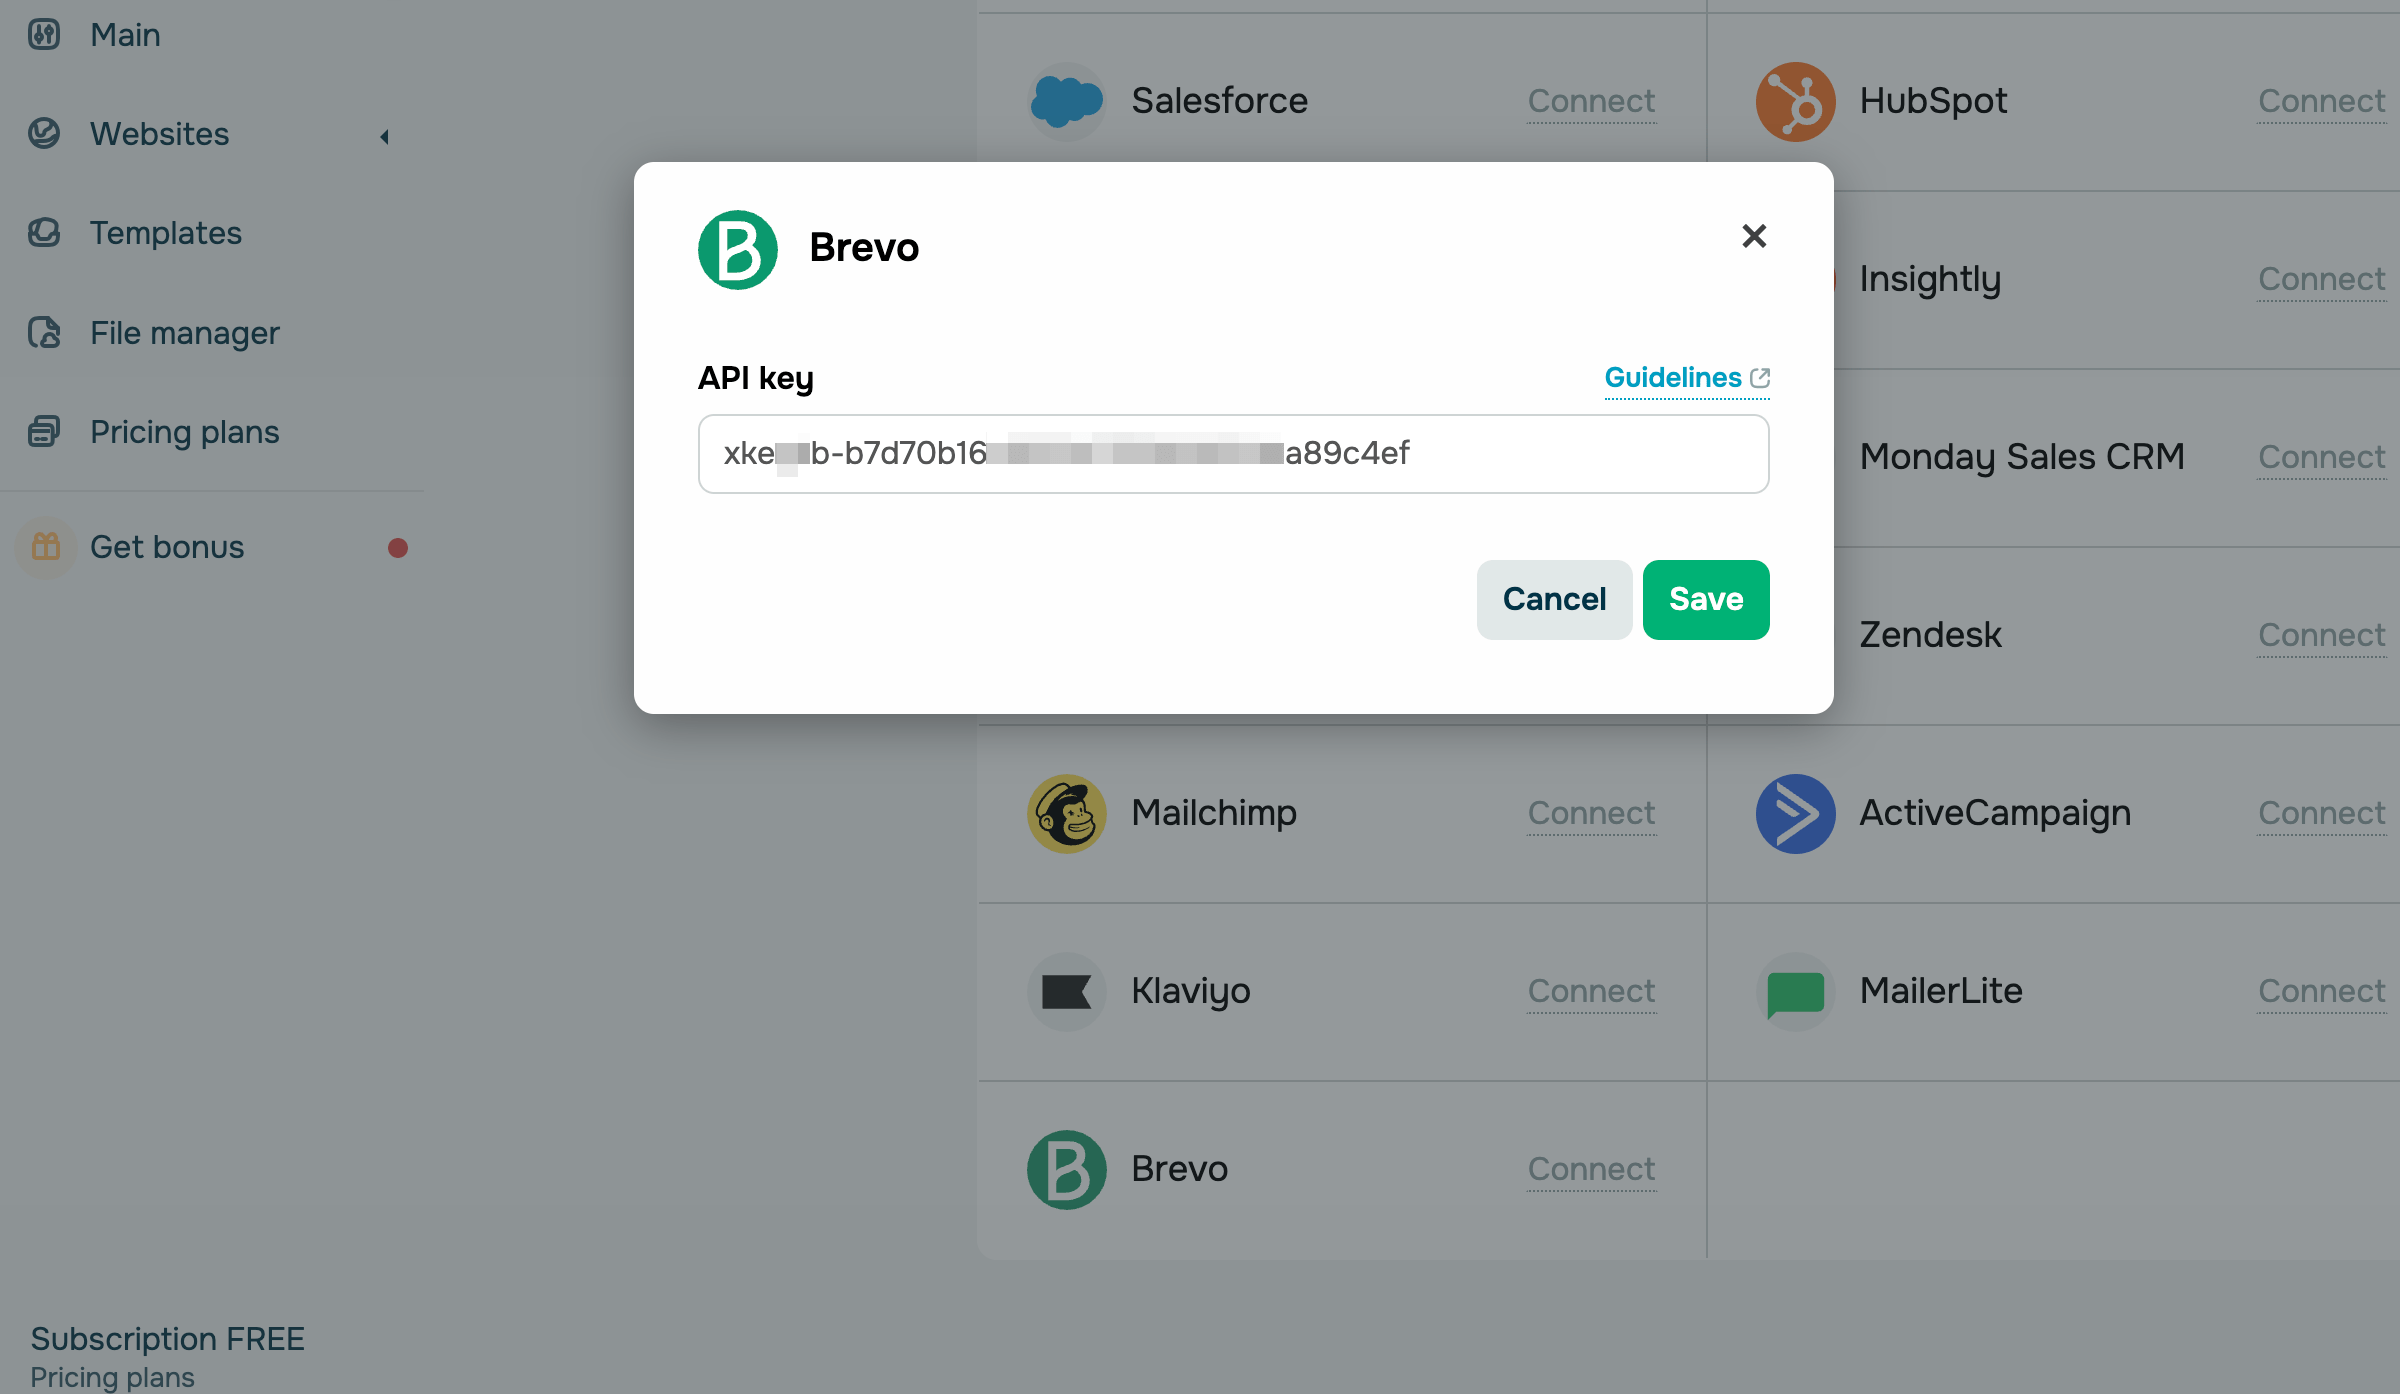Go to Templates in sidebar
The image size is (2400, 1394).
(x=165, y=233)
